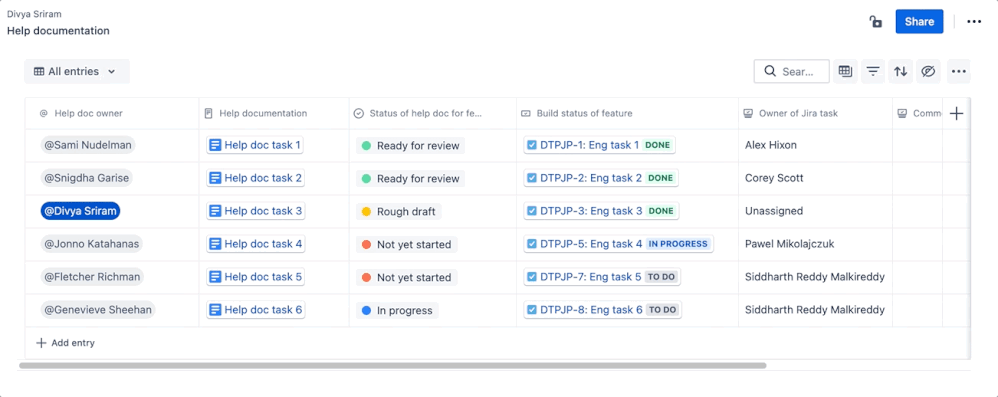Click the @Sami Nudelman mention
The width and height of the screenshot is (998, 397).
(x=88, y=145)
